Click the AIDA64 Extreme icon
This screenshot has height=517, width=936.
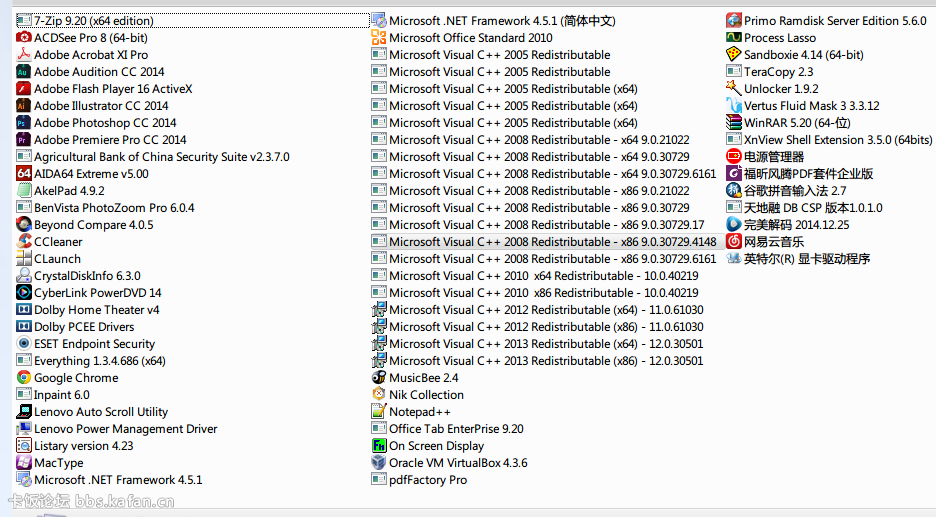(x=24, y=174)
